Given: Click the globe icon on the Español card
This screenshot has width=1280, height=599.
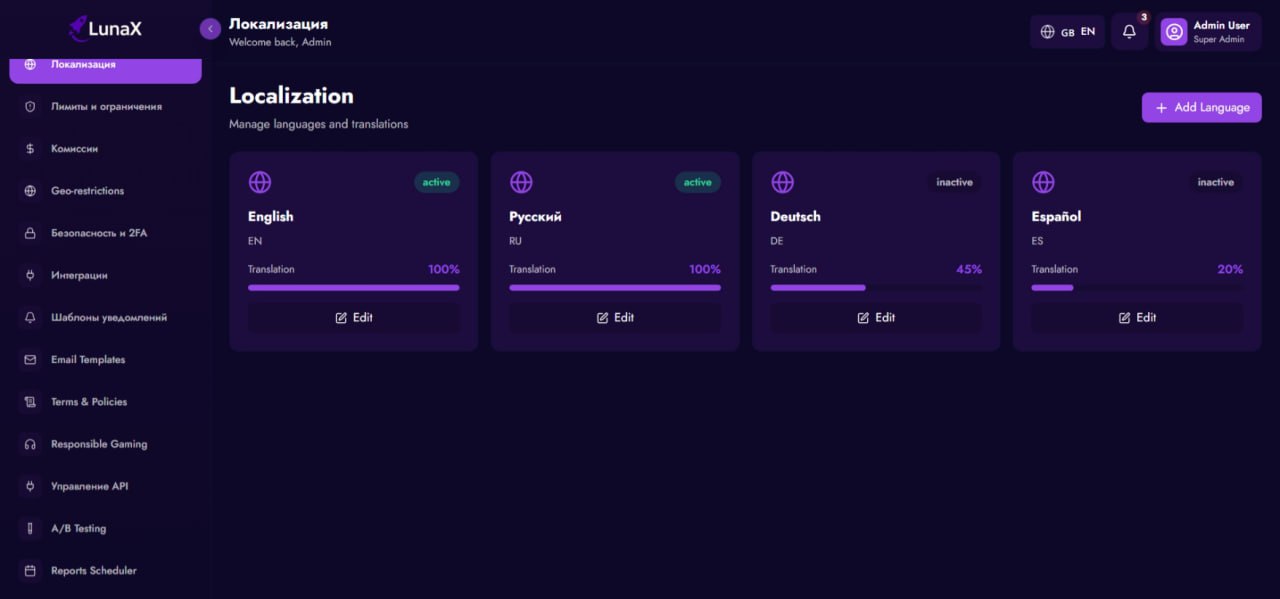Looking at the screenshot, I should click(x=1043, y=182).
